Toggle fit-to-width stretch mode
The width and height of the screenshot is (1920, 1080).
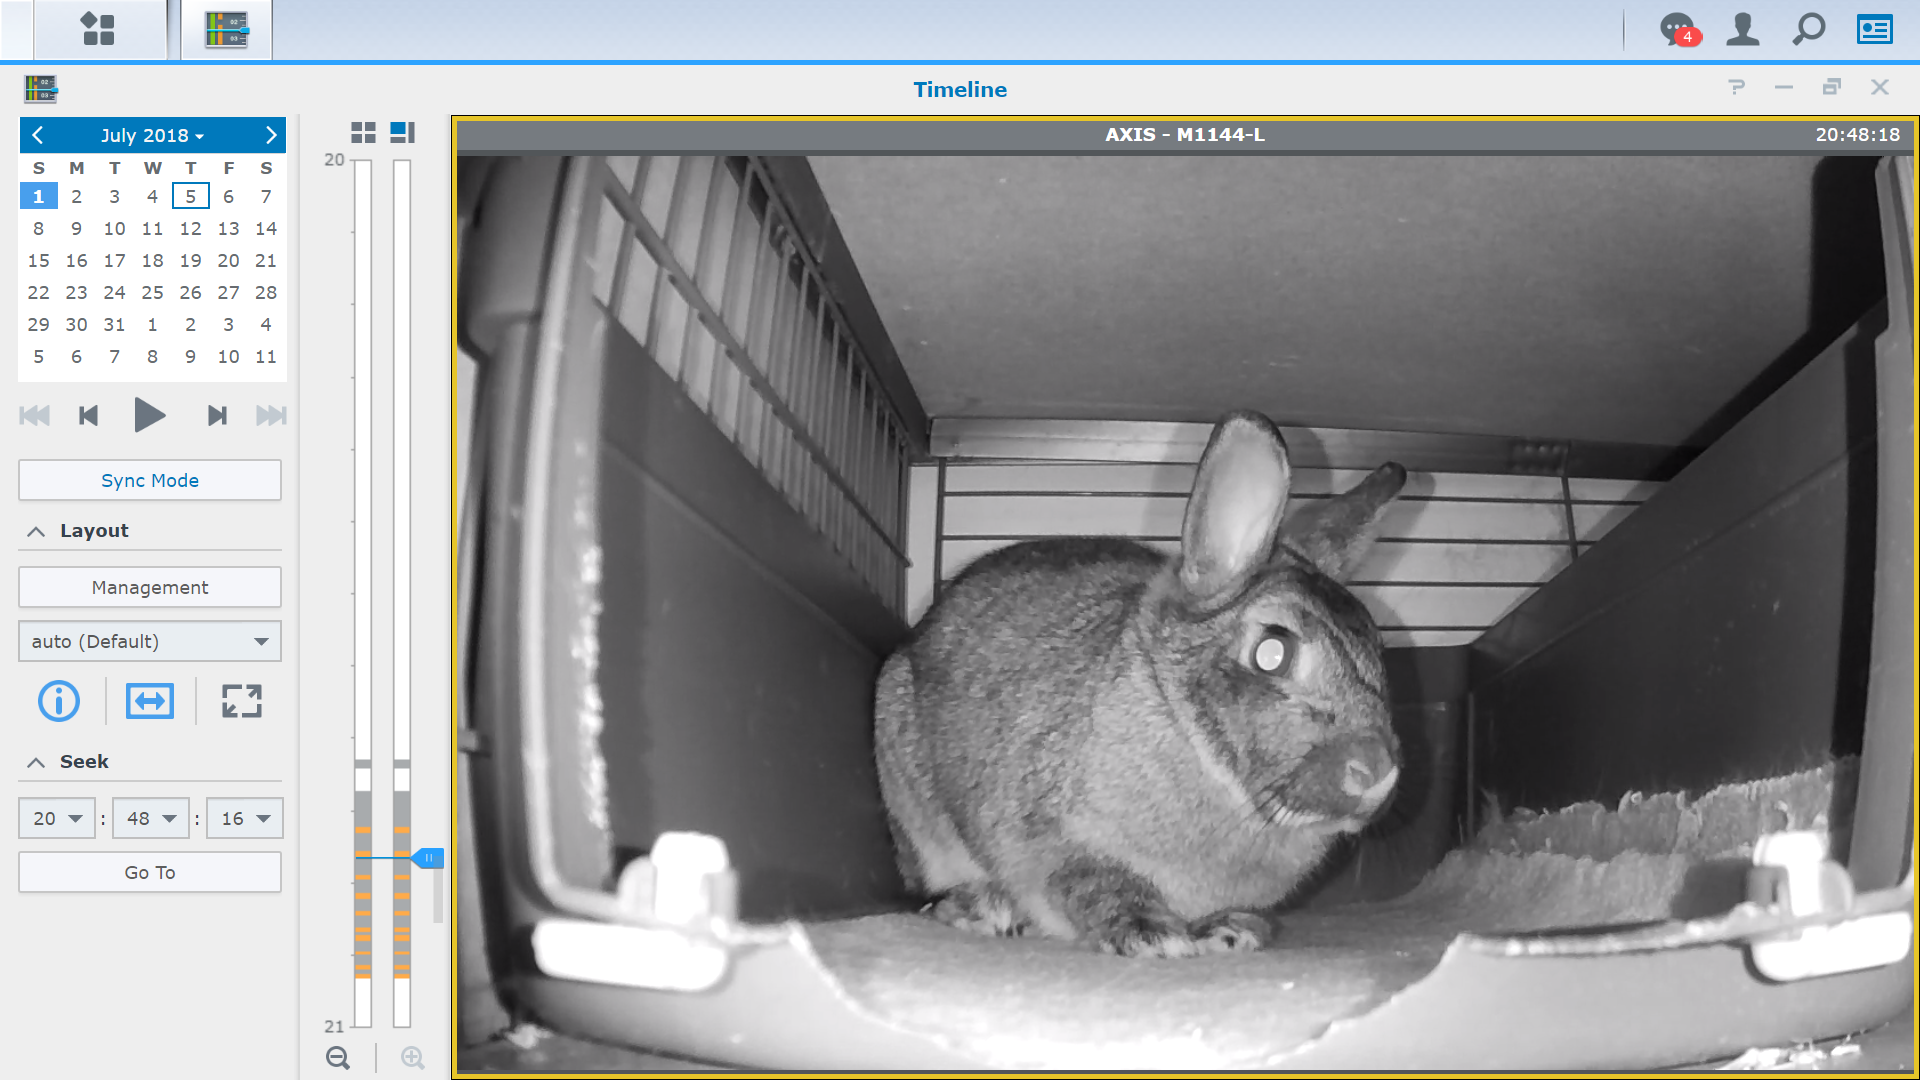[x=150, y=701]
